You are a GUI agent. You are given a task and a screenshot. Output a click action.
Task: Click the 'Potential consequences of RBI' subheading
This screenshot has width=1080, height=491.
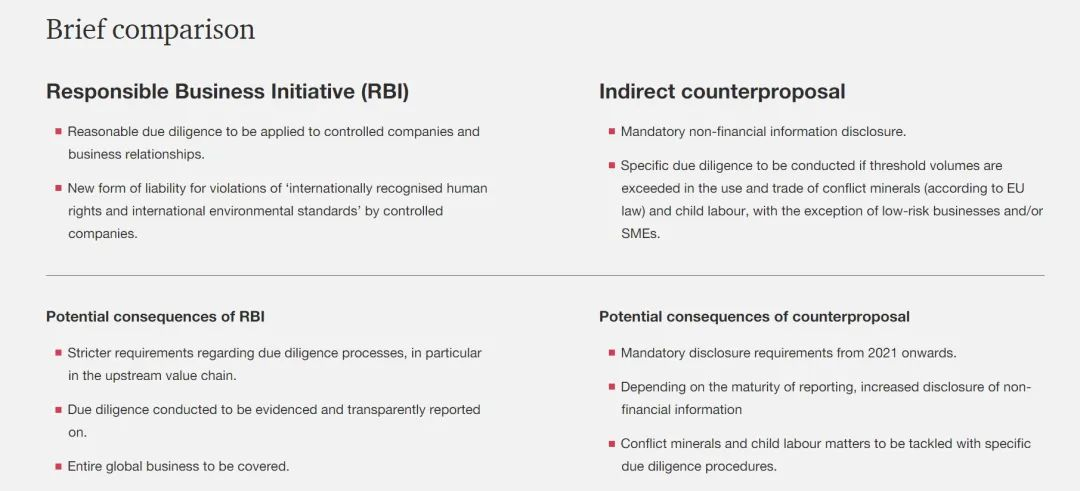[x=155, y=317]
